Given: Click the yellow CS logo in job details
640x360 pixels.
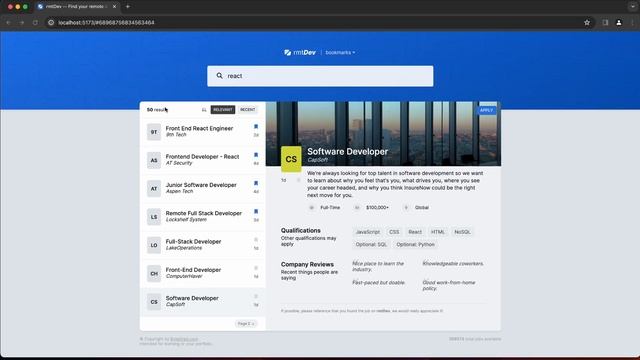Looking at the screenshot, I should 291,159.
